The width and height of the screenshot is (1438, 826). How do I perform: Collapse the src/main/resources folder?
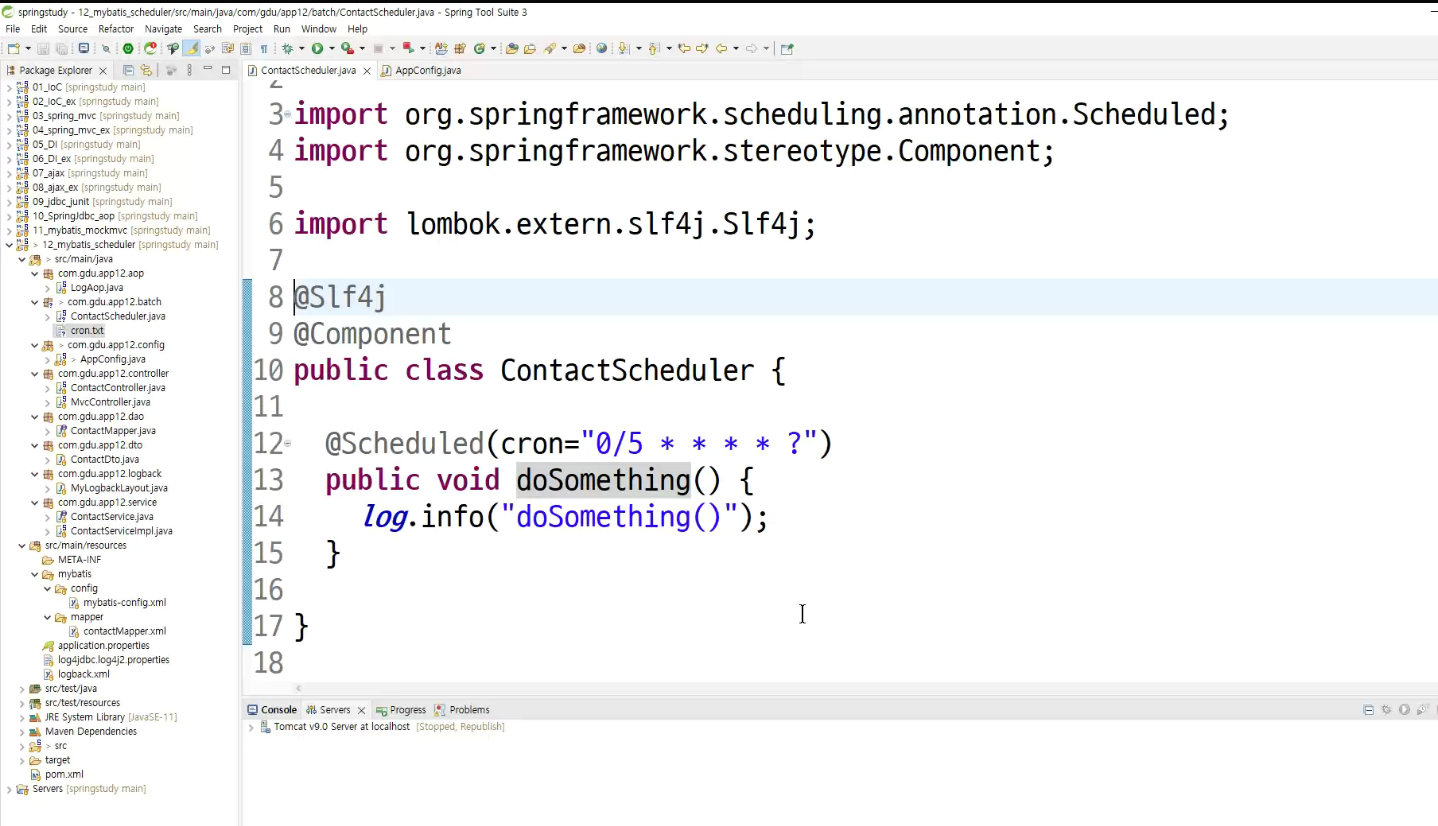[x=22, y=546]
